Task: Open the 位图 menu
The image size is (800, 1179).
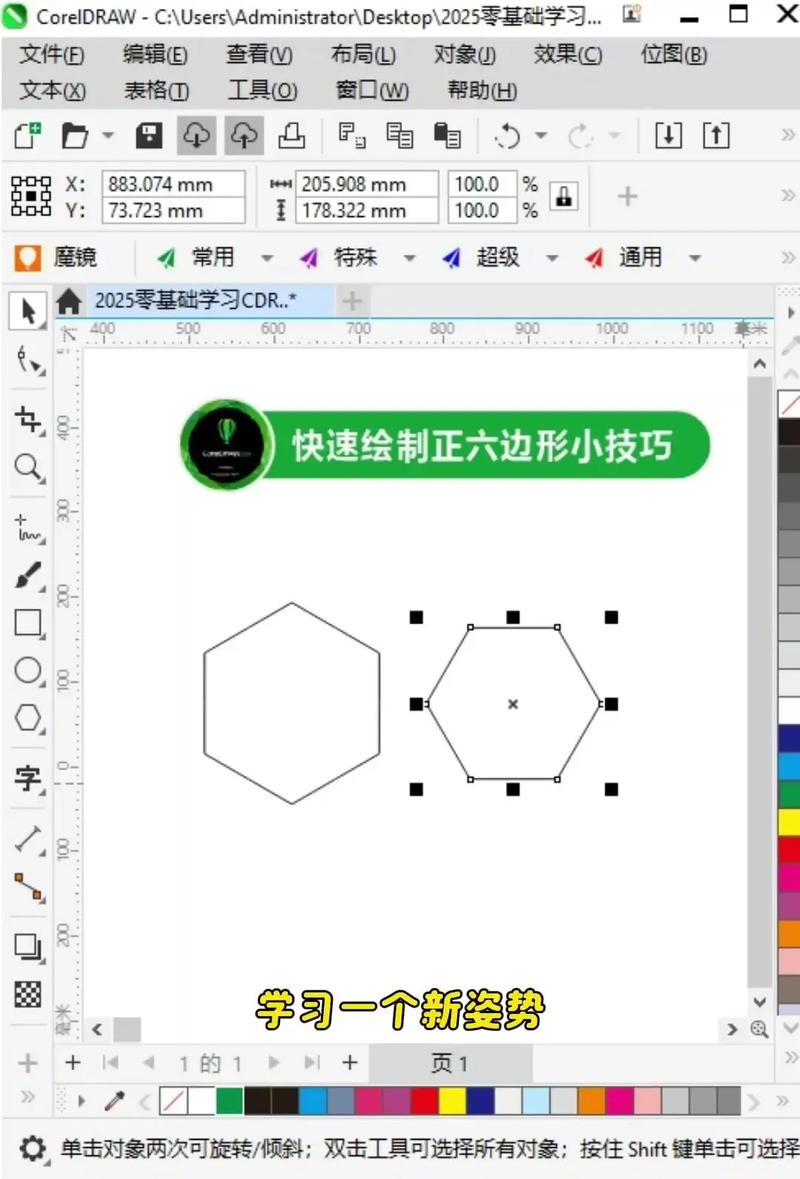Action: pos(671,55)
